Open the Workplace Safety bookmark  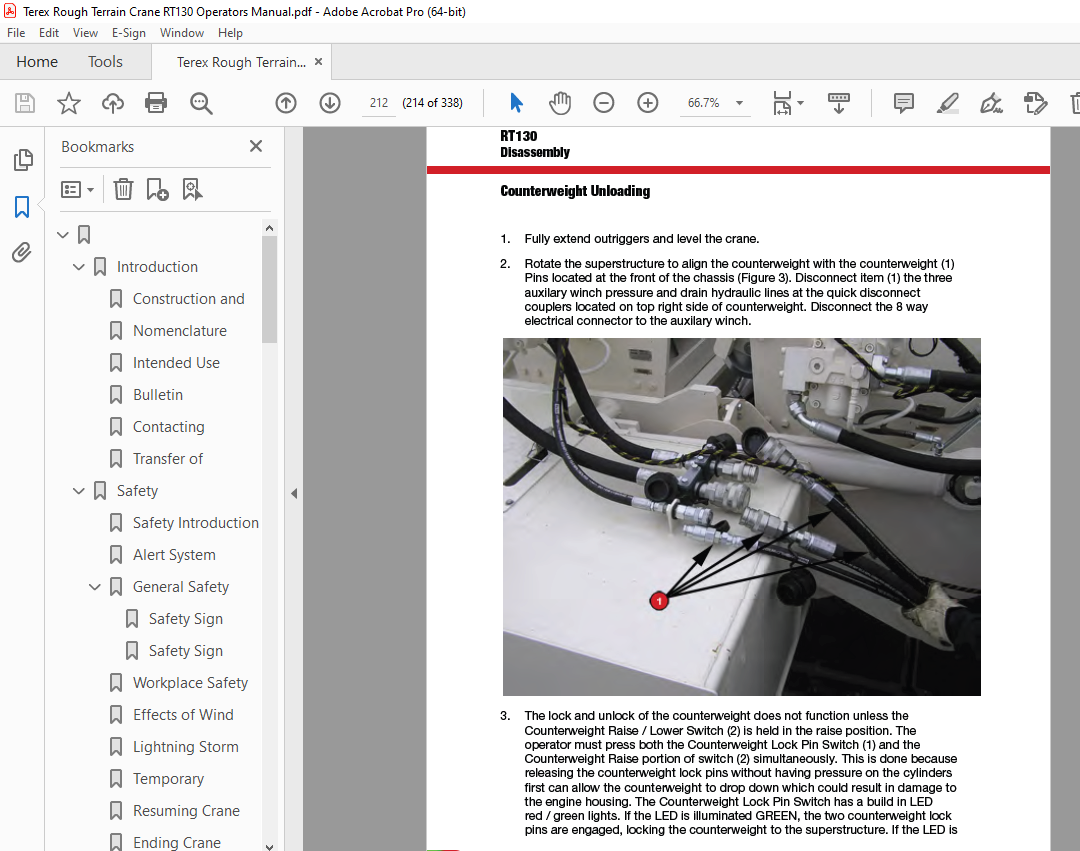click(190, 683)
